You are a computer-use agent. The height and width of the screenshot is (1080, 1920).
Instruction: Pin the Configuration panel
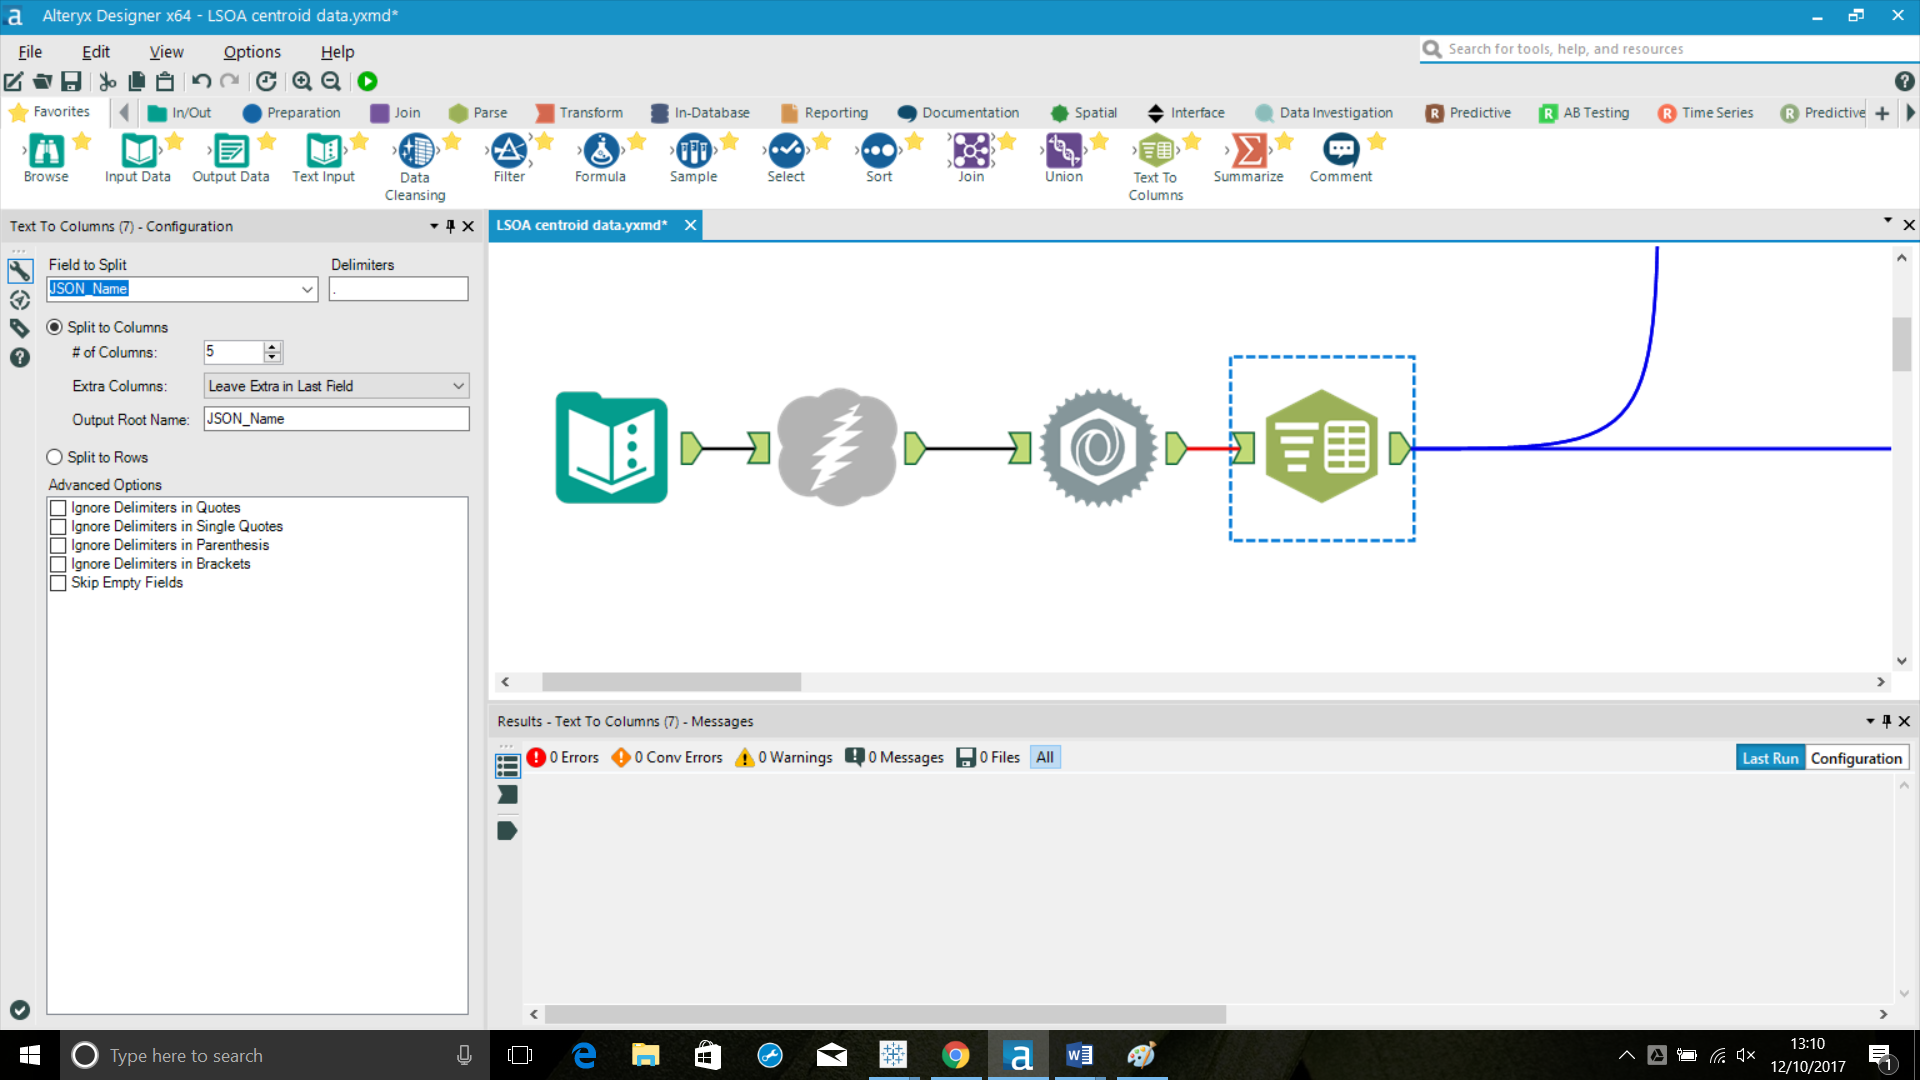point(450,226)
